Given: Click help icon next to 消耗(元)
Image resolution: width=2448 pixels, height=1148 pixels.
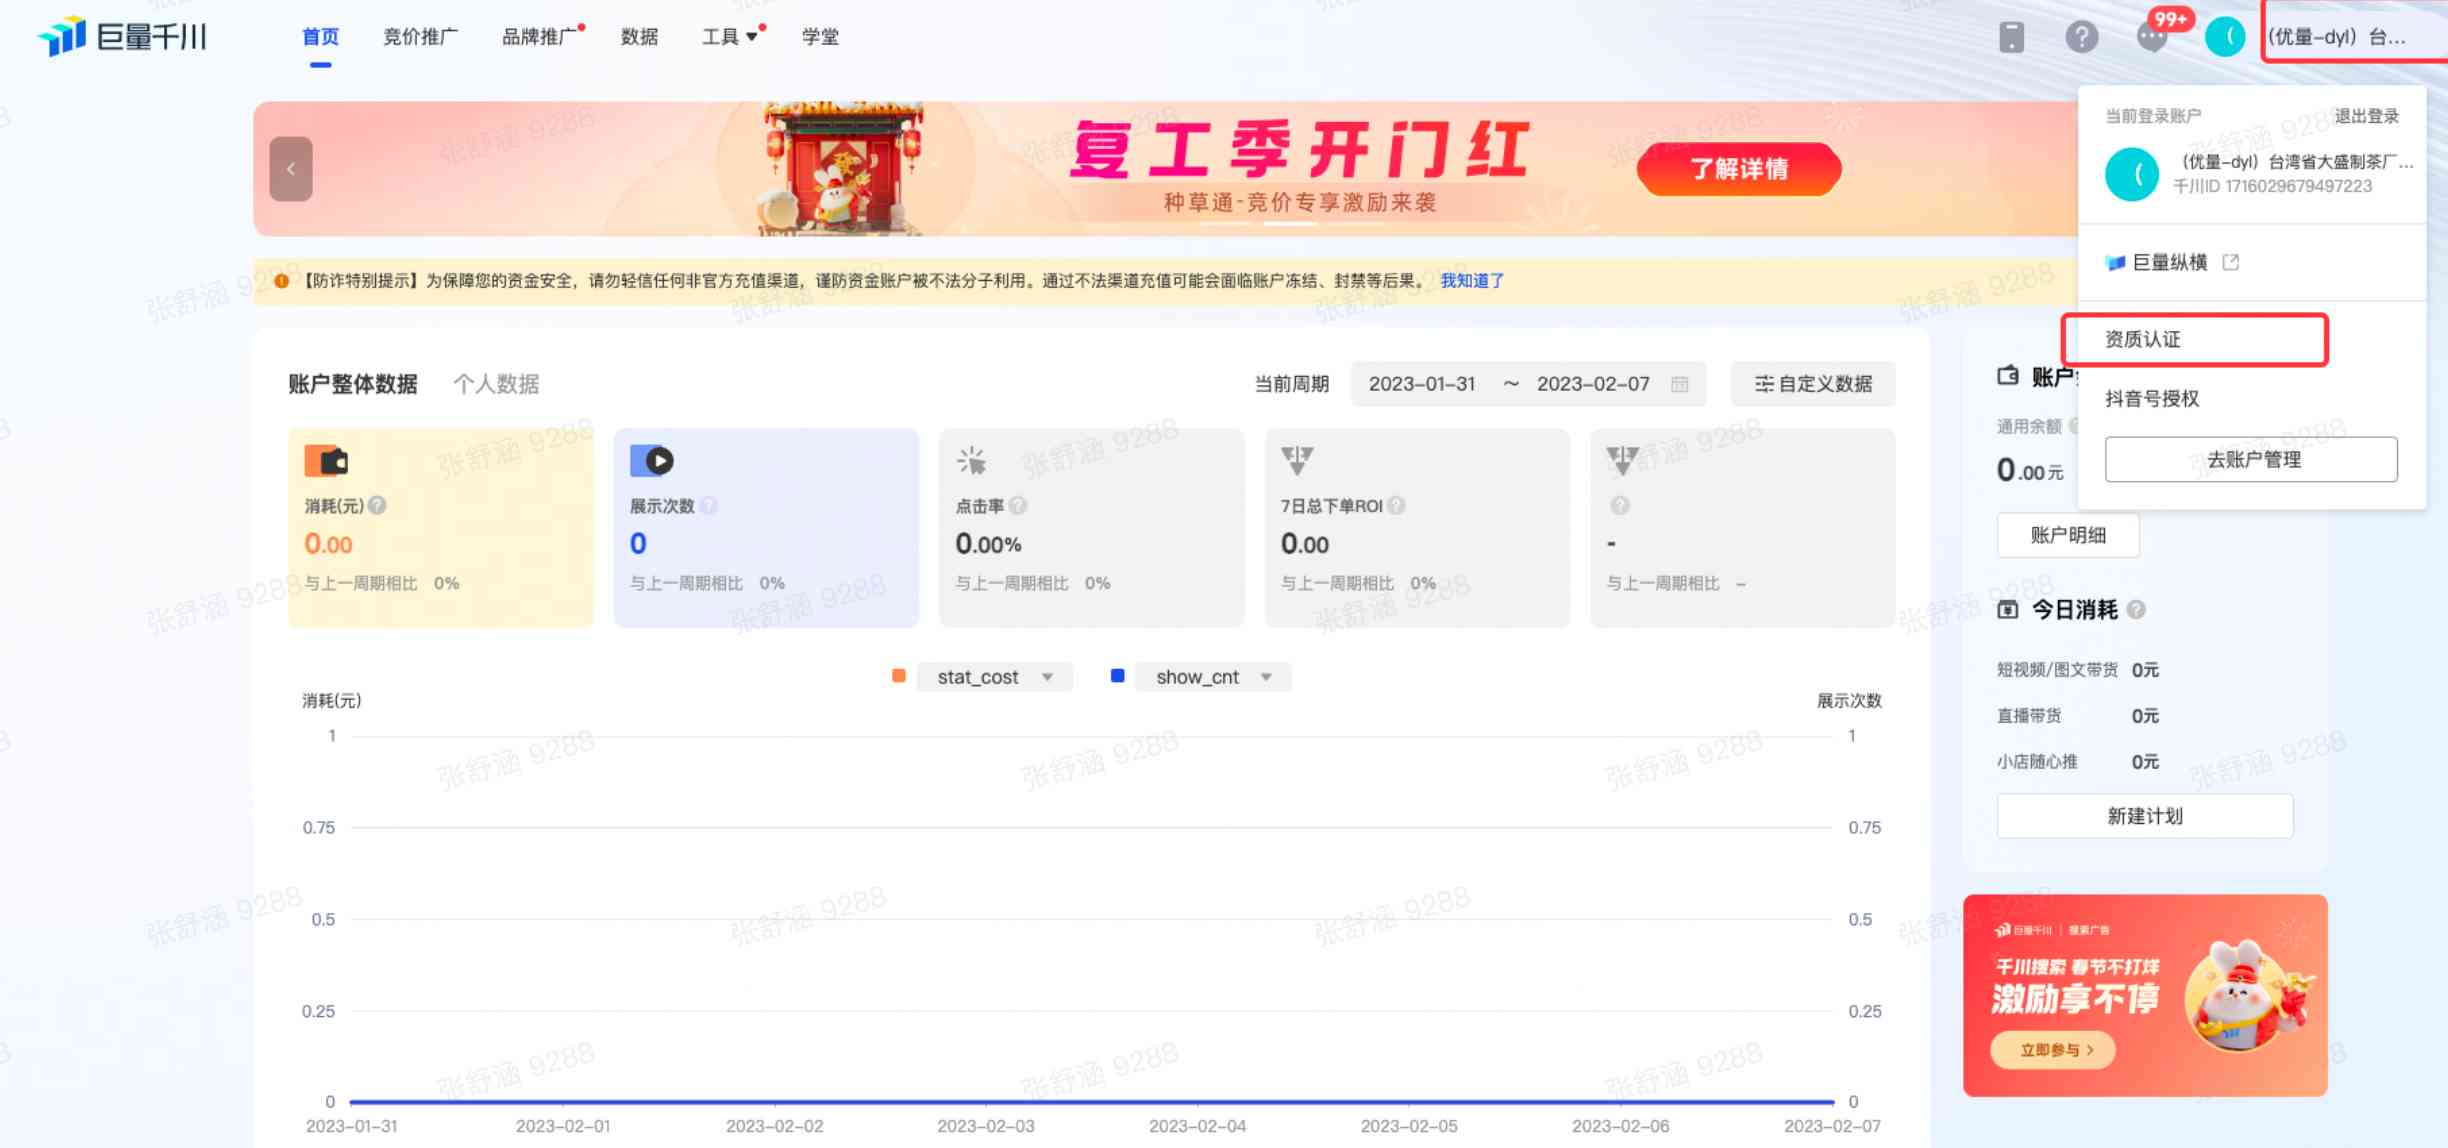Looking at the screenshot, I should click(377, 506).
